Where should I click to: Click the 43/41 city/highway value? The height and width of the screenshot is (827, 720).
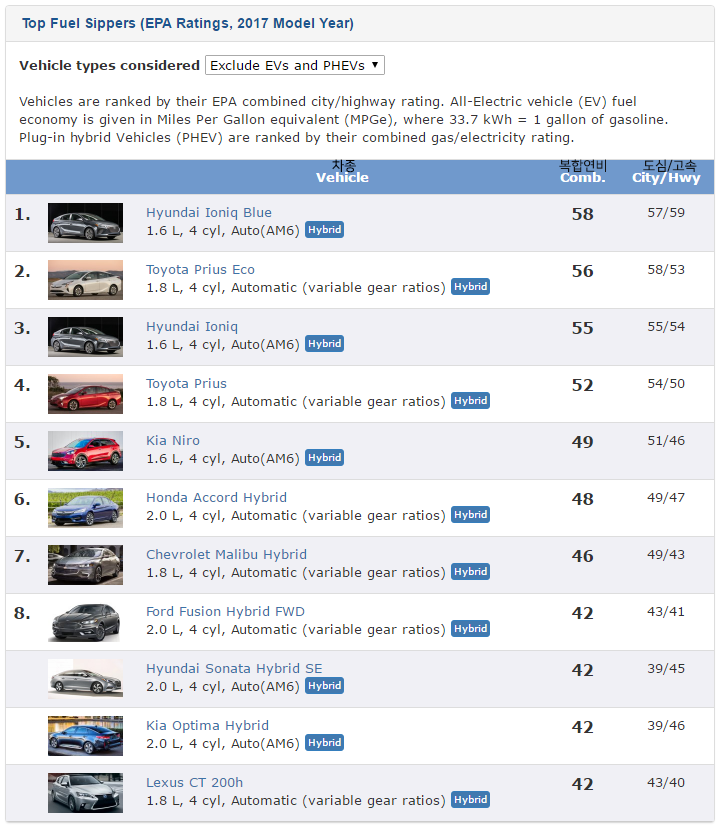click(666, 611)
